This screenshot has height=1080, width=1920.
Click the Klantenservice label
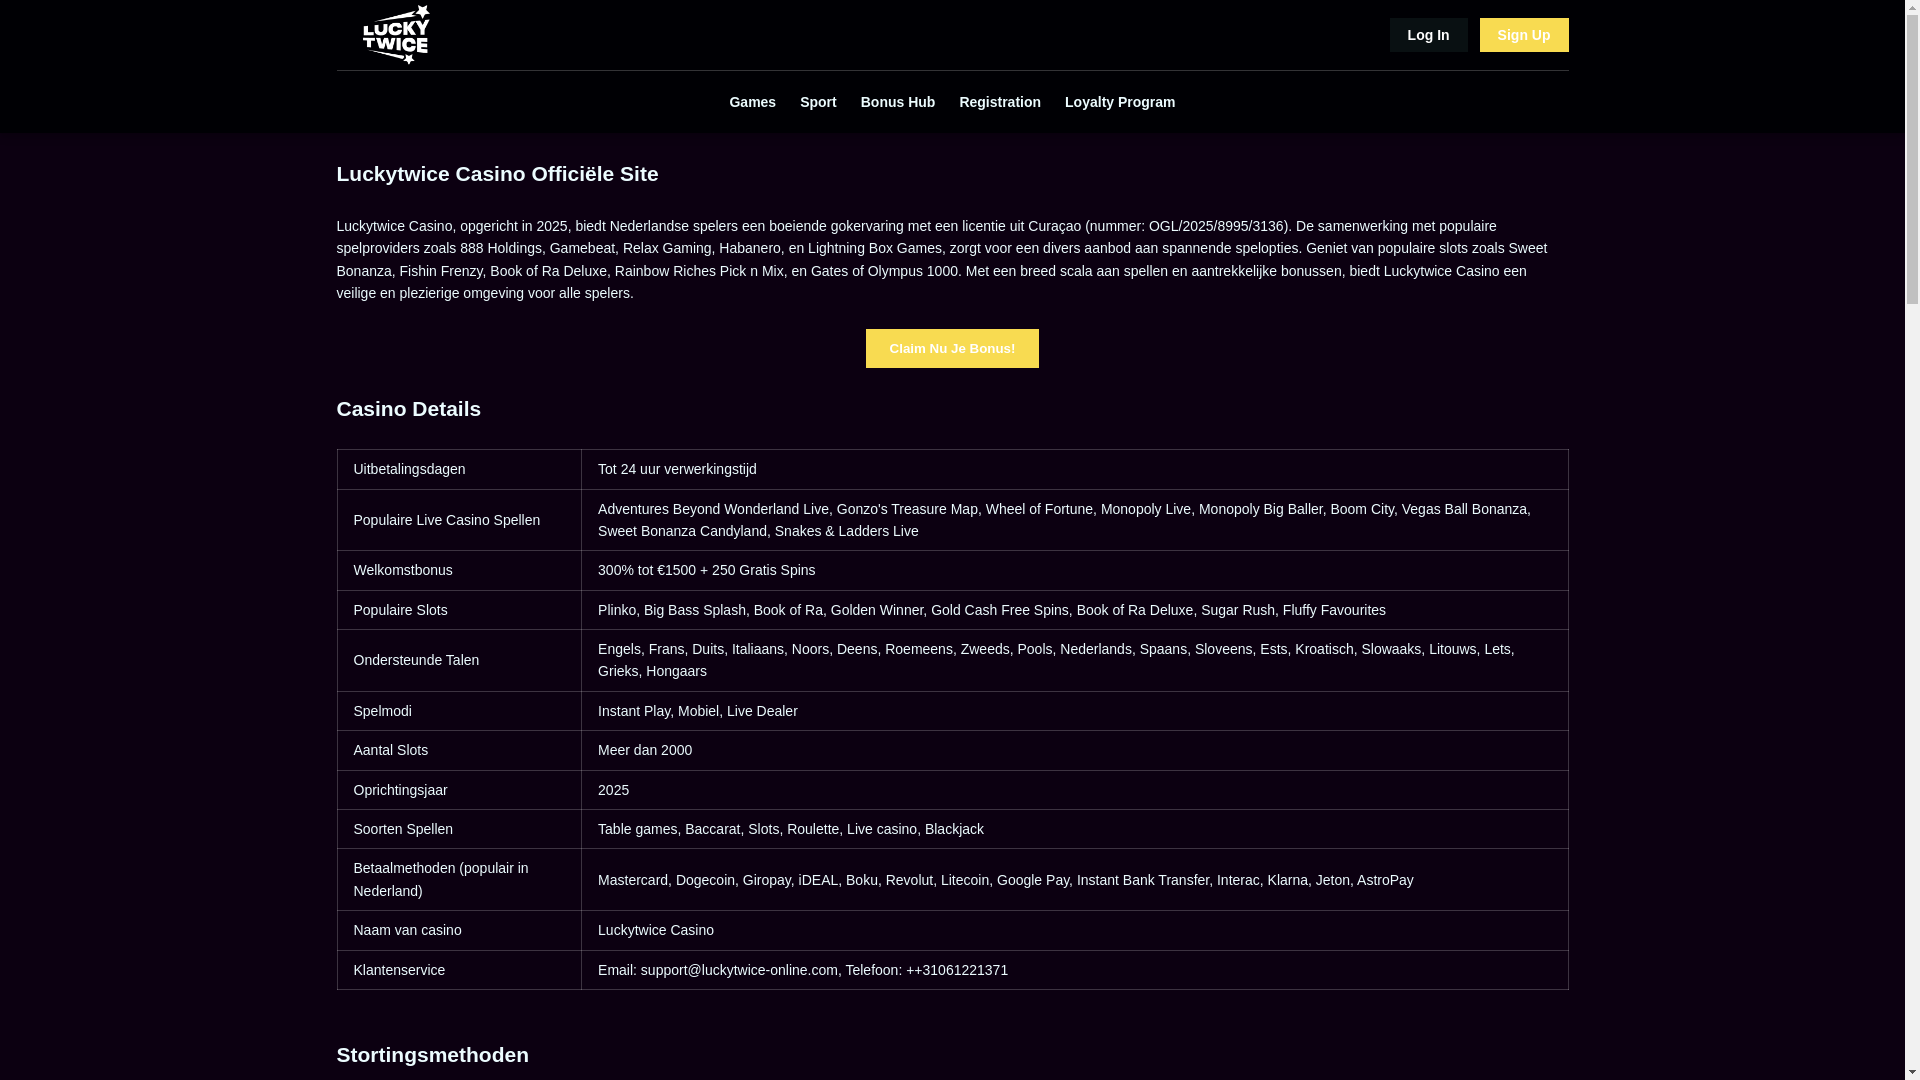[459, 970]
